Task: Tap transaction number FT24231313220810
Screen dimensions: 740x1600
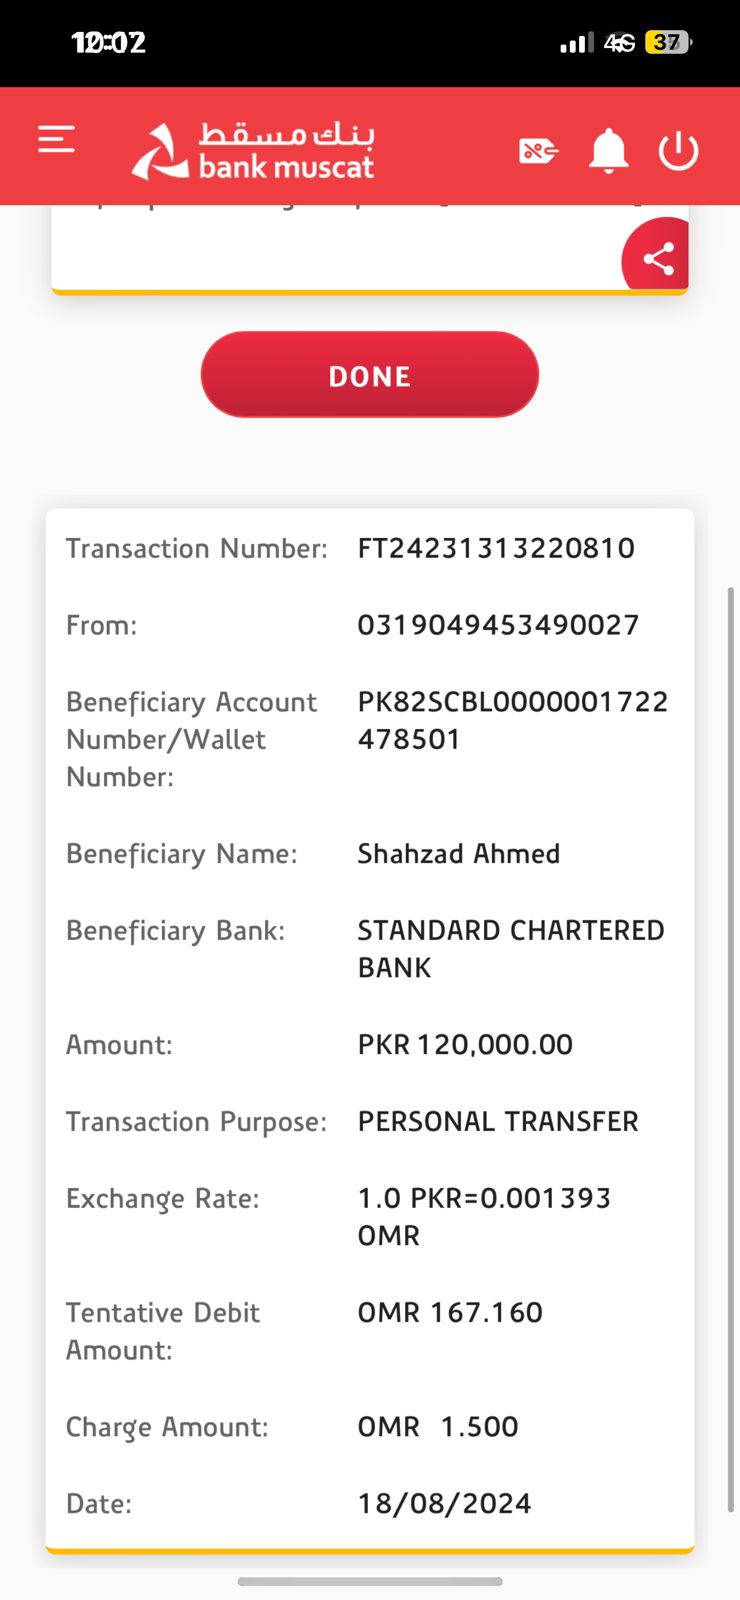Action: tap(496, 548)
